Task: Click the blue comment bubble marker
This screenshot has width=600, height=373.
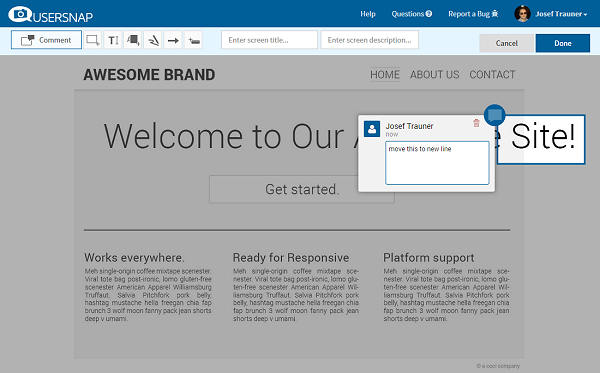Action: (x=495, y=115)
